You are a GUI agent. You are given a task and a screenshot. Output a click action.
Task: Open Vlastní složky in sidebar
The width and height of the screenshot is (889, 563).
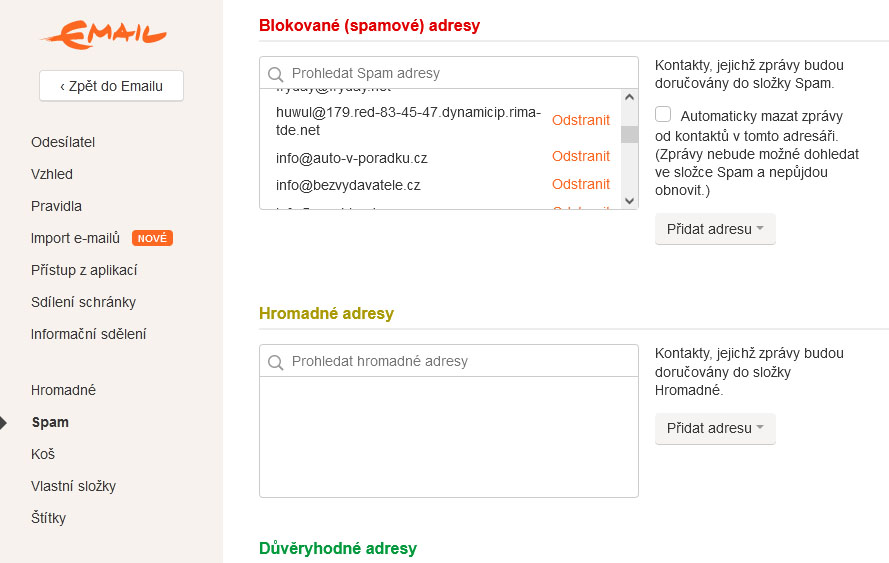[73, 486]
